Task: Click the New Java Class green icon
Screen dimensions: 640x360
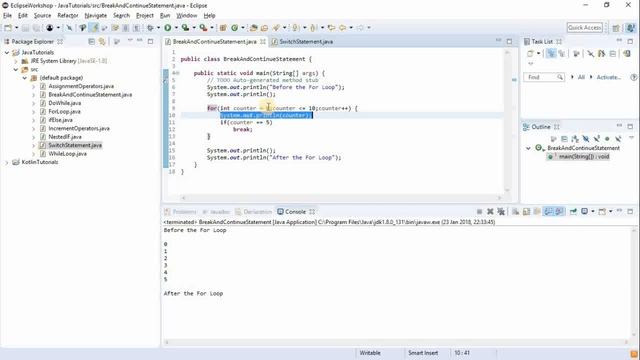Action: pos(235,28)
